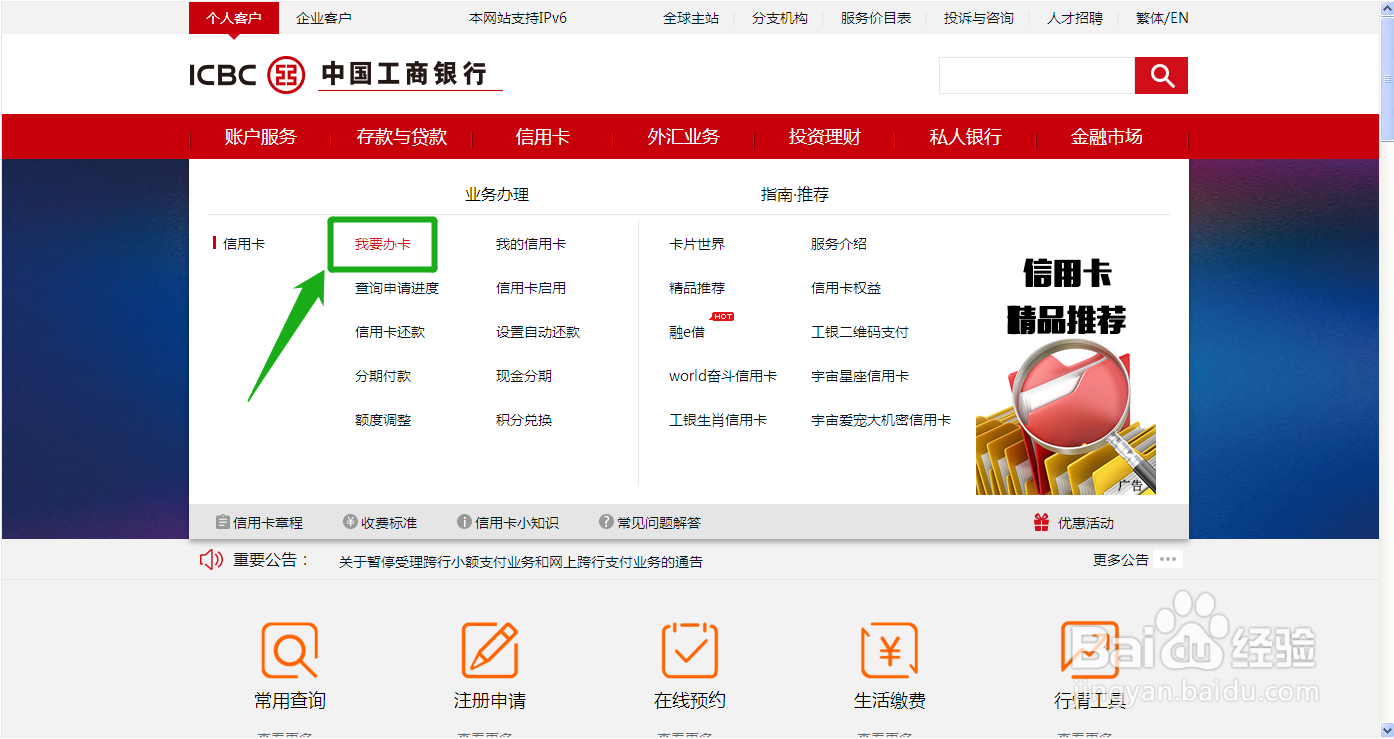Open 设置自动还款
Image resolution: width=1394 pixels, height=739 pixels.
538,332
